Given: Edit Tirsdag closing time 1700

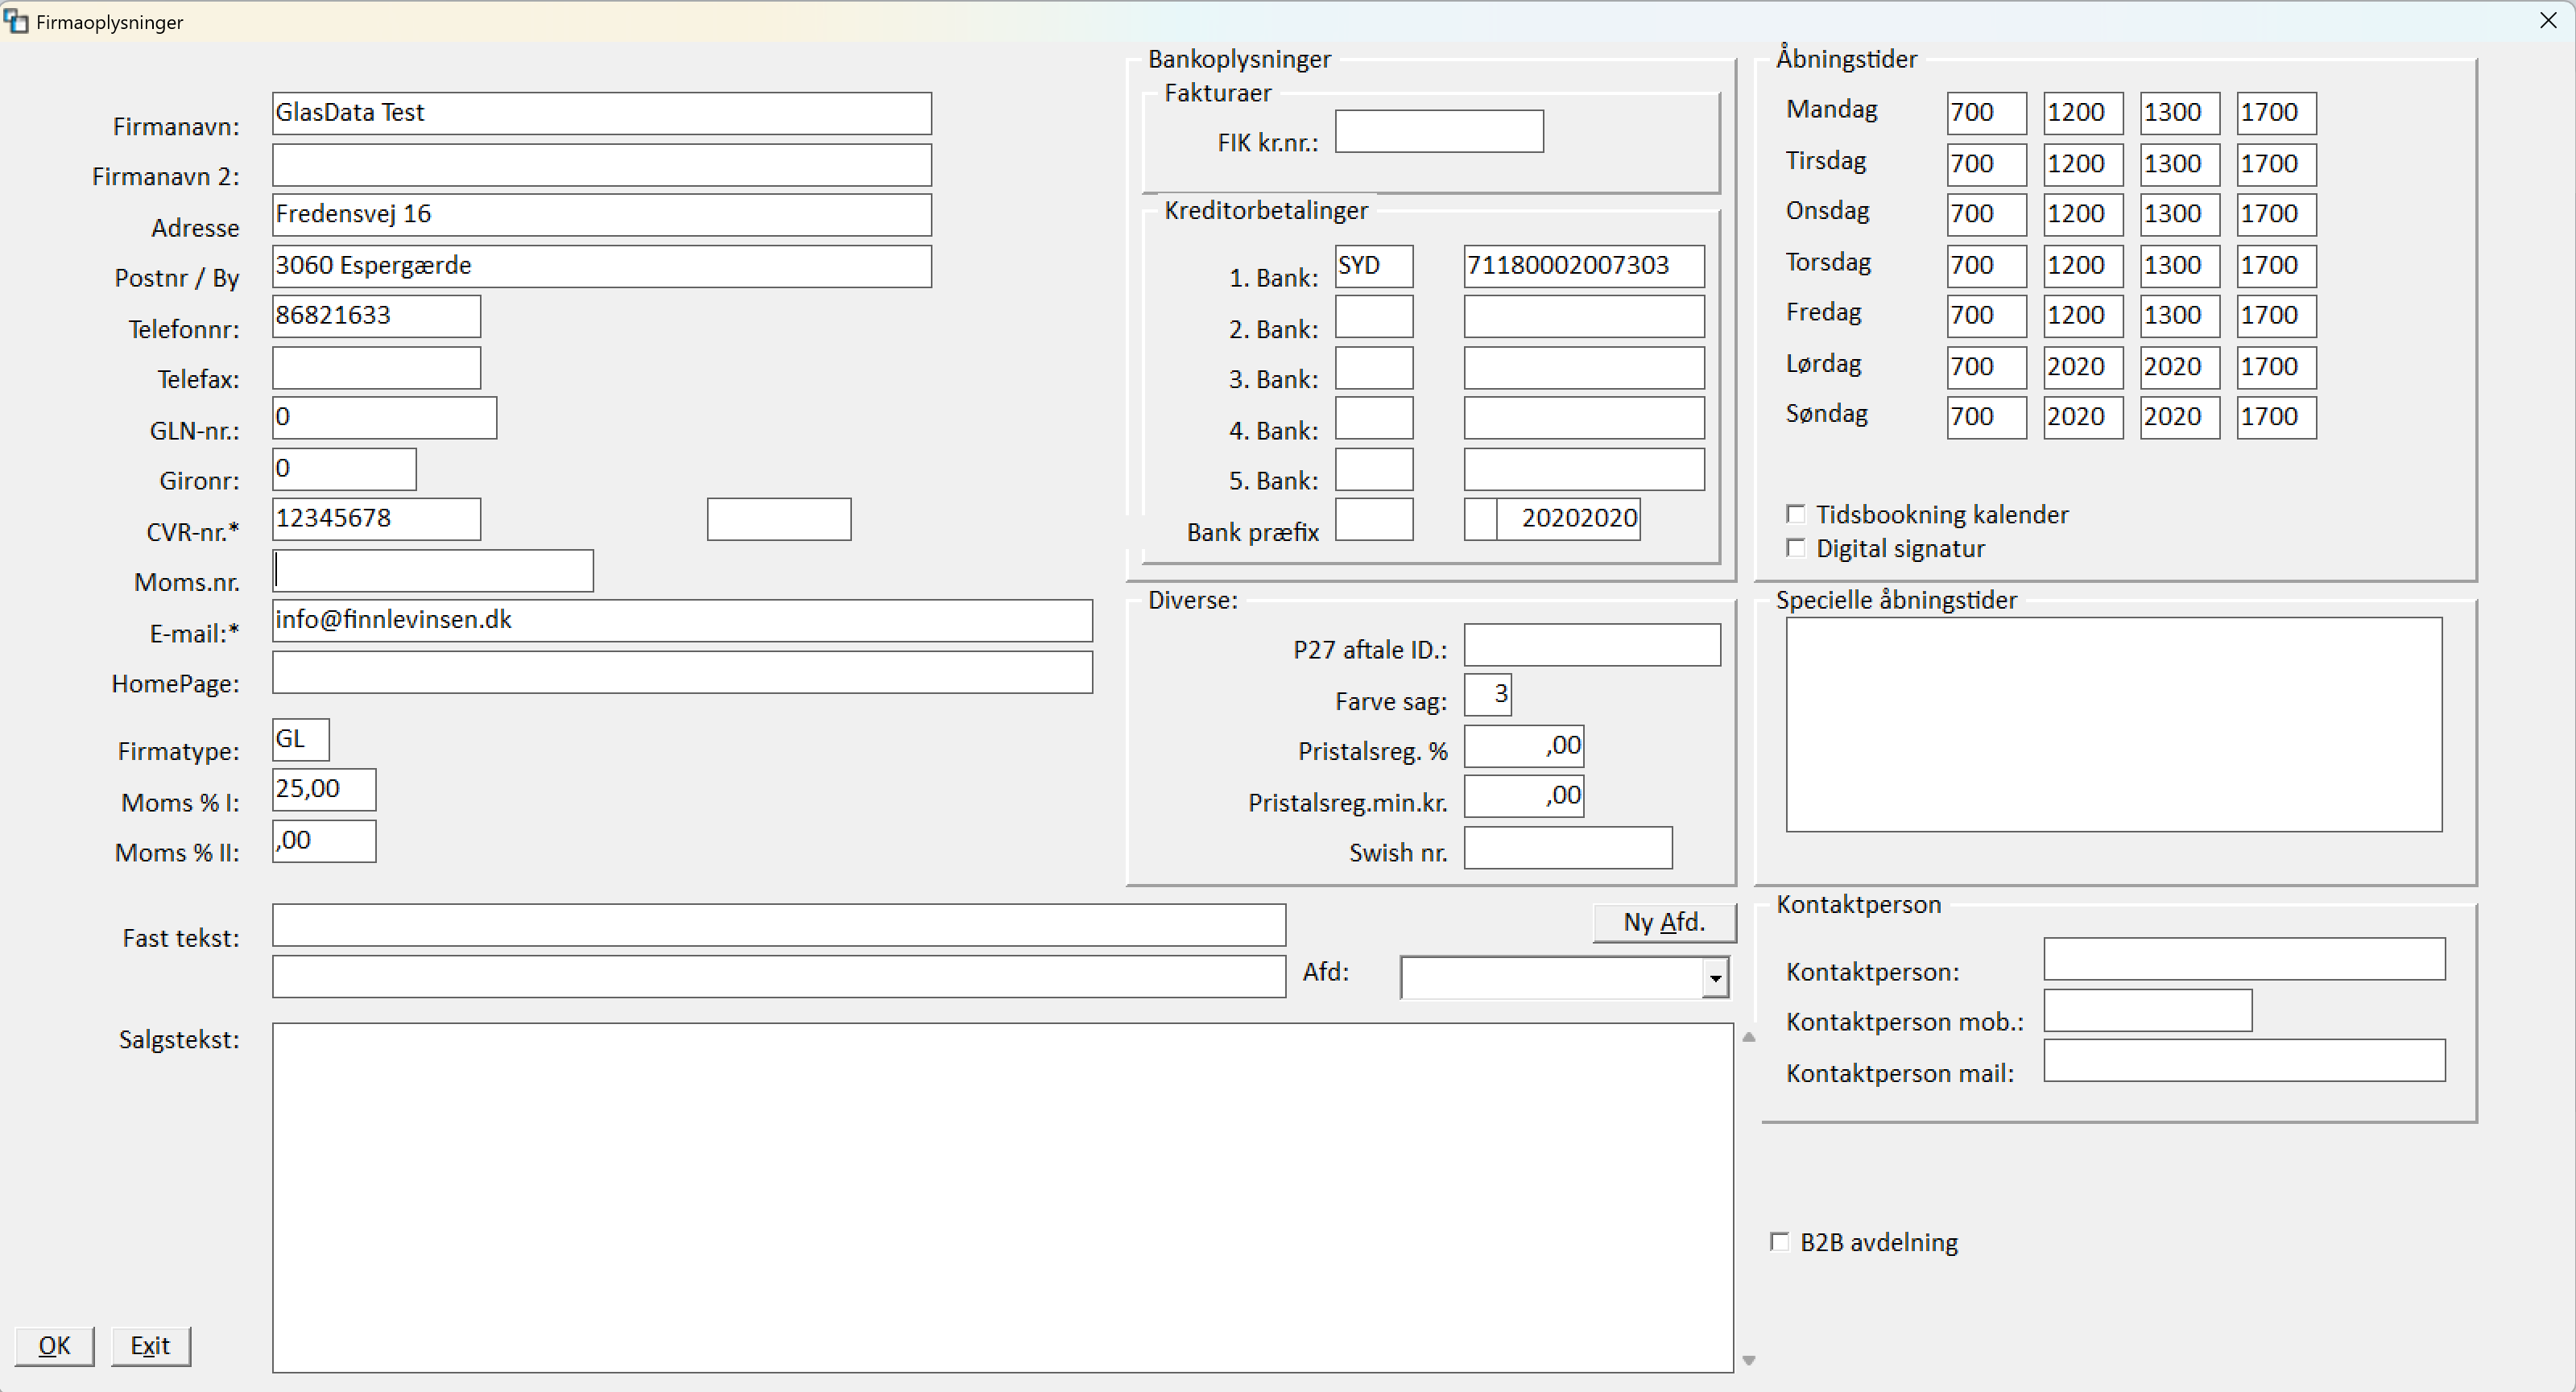Looking at the screenshot, I should [x=2277, y=165].
